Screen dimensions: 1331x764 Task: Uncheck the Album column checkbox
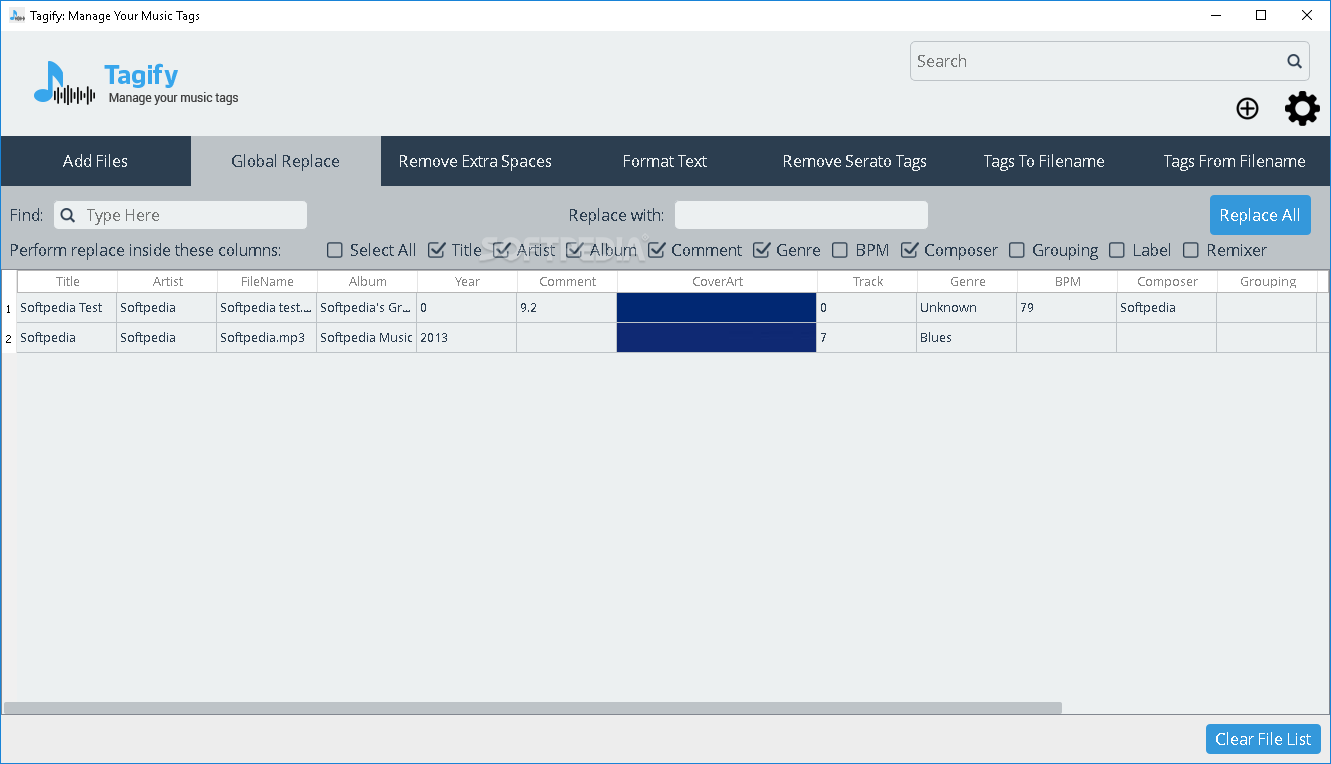pos(574,250)
